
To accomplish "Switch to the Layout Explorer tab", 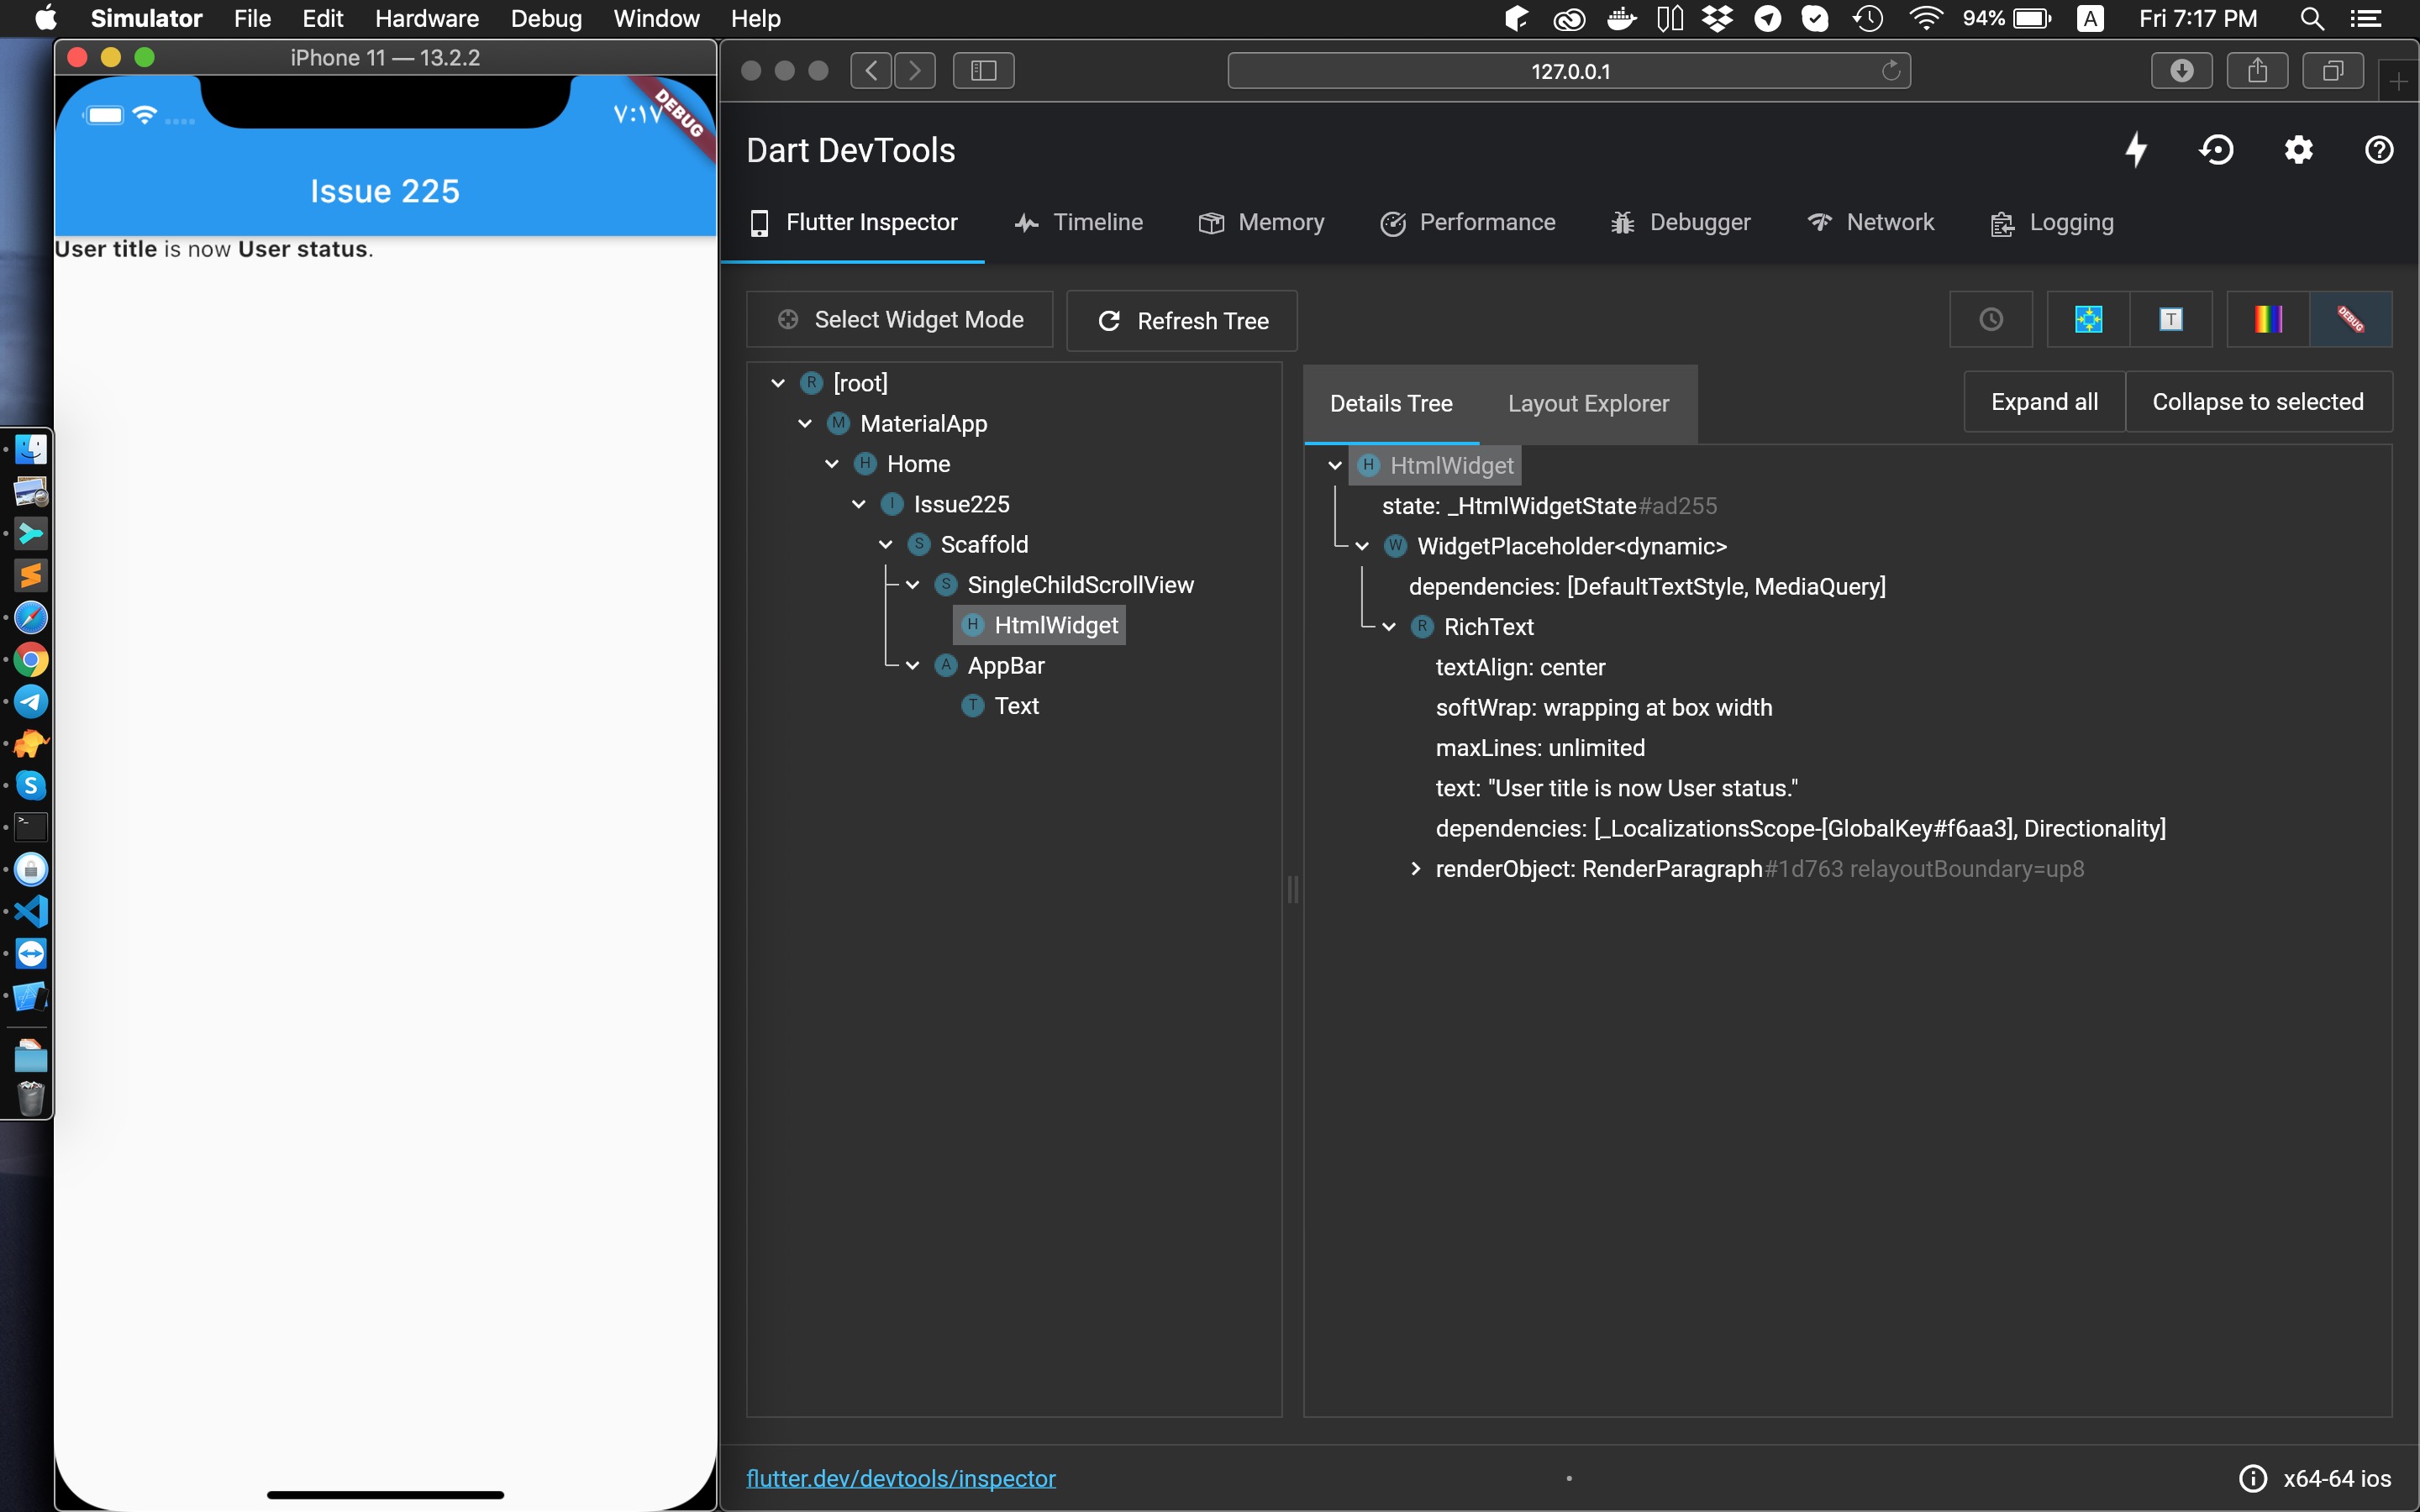I will 1588,403.
